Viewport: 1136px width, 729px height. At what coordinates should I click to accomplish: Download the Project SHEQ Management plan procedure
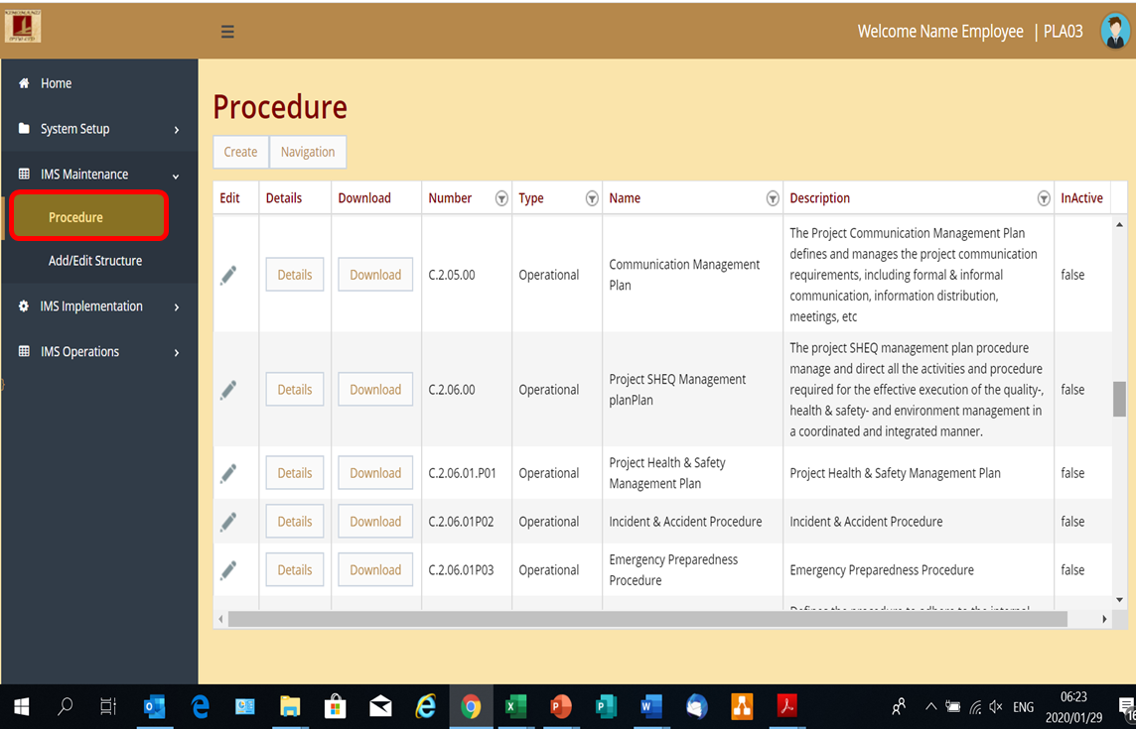click(375, 389)
